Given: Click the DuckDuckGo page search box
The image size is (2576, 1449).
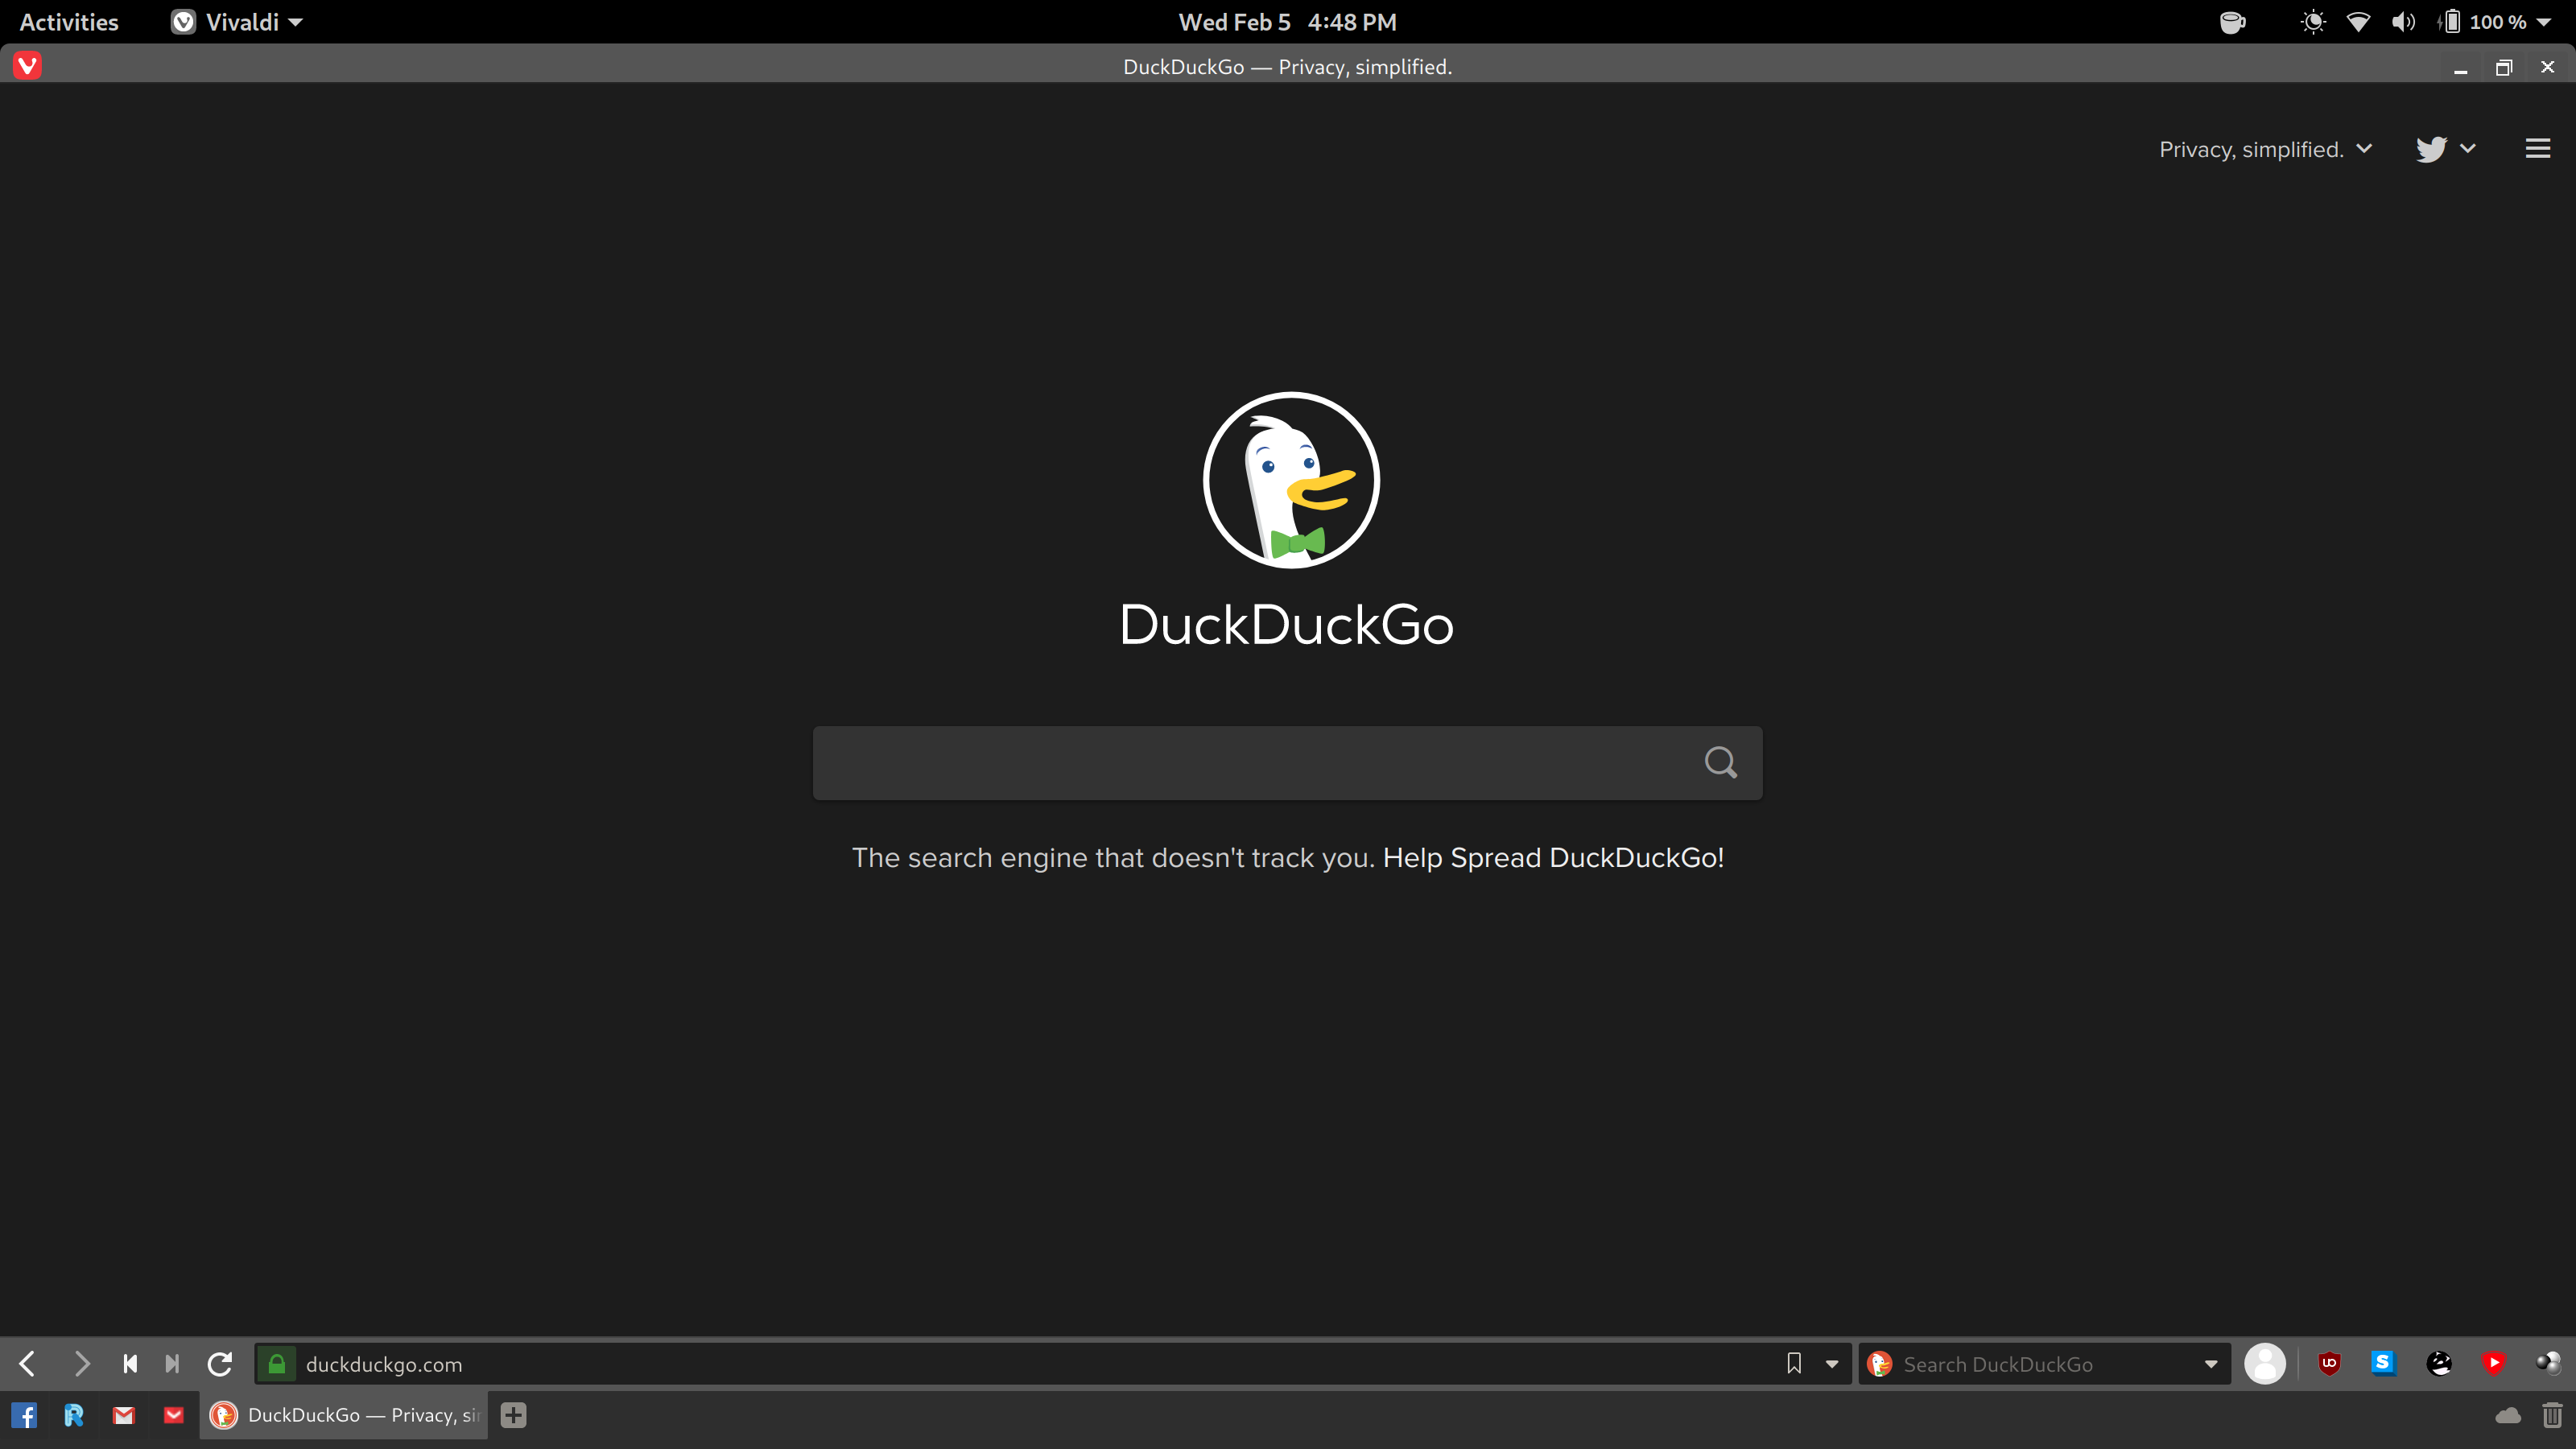Looking at the screenshot, I should 1250,763.
